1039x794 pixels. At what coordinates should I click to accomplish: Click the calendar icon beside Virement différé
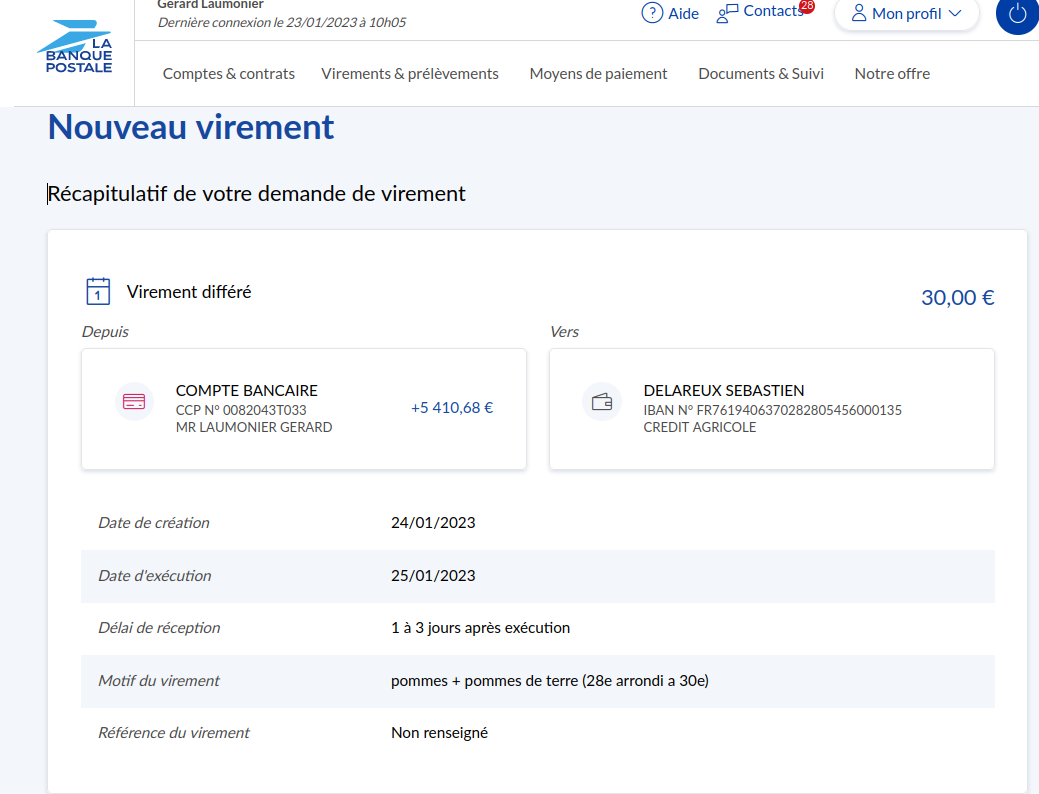coord(98,292)
